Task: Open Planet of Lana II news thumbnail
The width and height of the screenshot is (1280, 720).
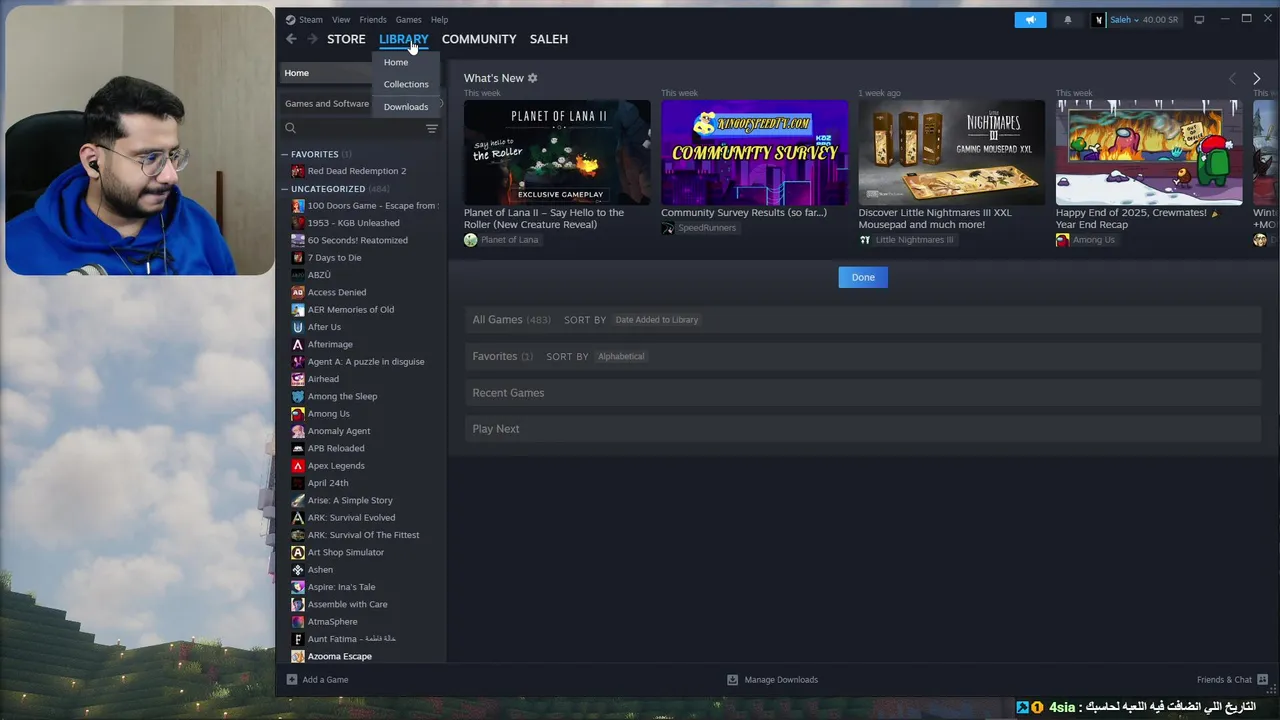Action: [557, 153]
